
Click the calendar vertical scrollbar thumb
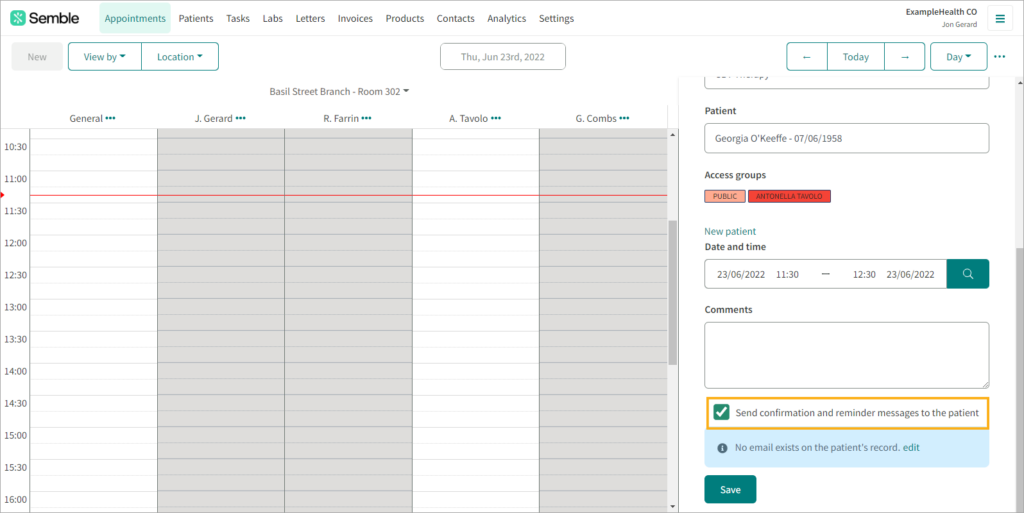(673, 292)
